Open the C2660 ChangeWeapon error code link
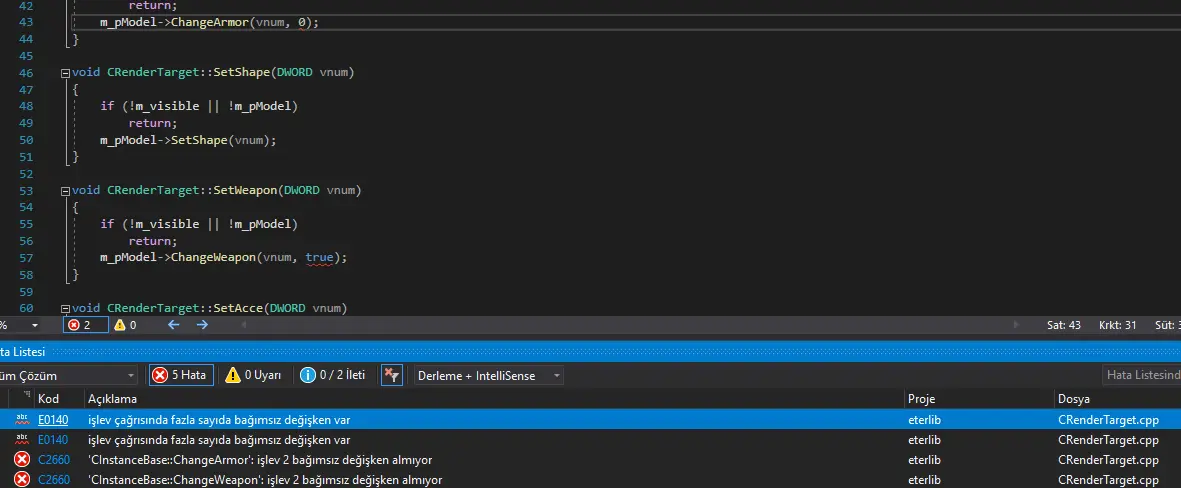This screenshot has height=488, width=1181. [53, 480]
